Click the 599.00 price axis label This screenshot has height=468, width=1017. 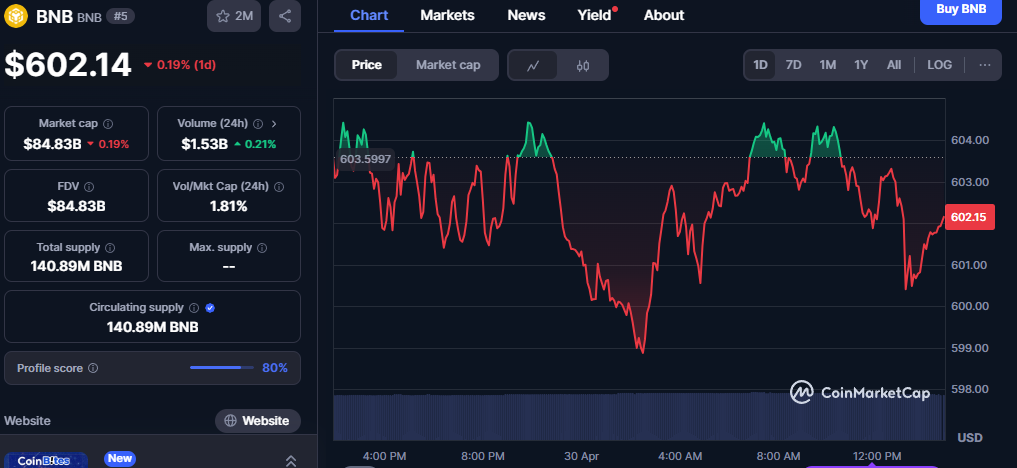970,348
